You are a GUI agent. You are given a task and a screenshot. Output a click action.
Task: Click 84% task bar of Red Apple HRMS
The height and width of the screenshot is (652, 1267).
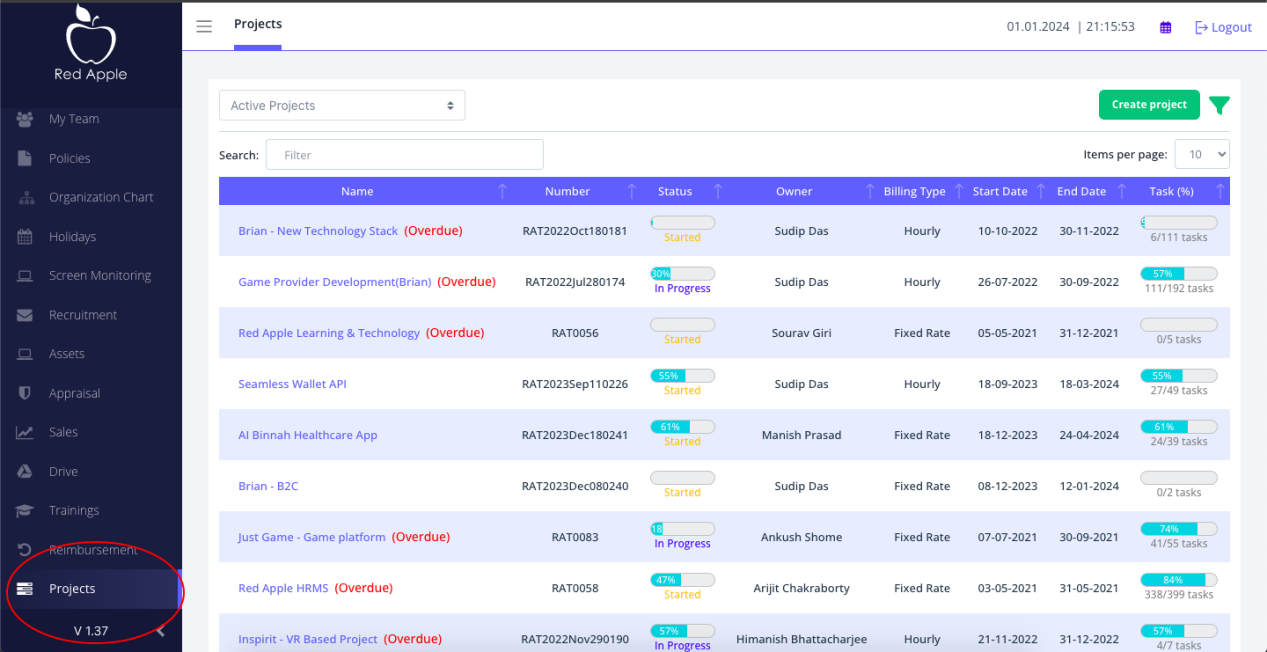coord(1179,579)
